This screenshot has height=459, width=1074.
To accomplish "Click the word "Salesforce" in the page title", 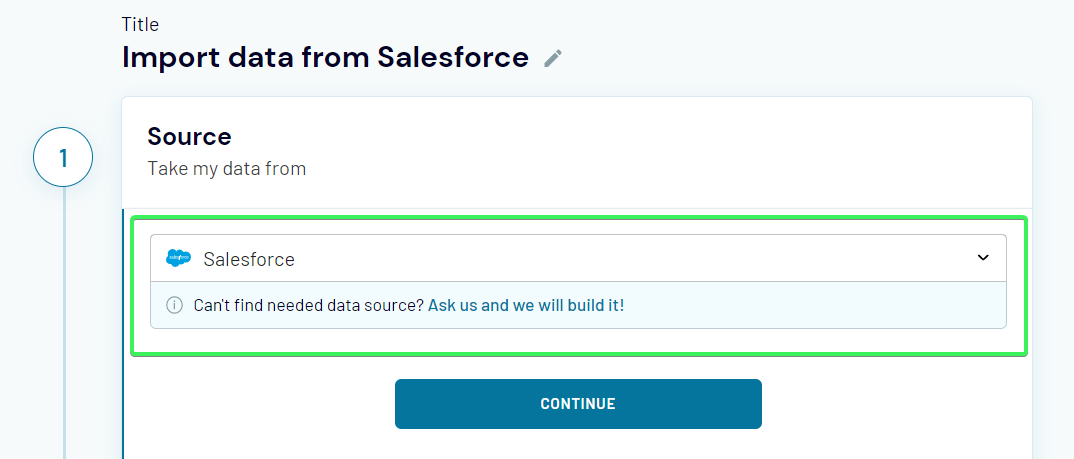I will 453,57.
